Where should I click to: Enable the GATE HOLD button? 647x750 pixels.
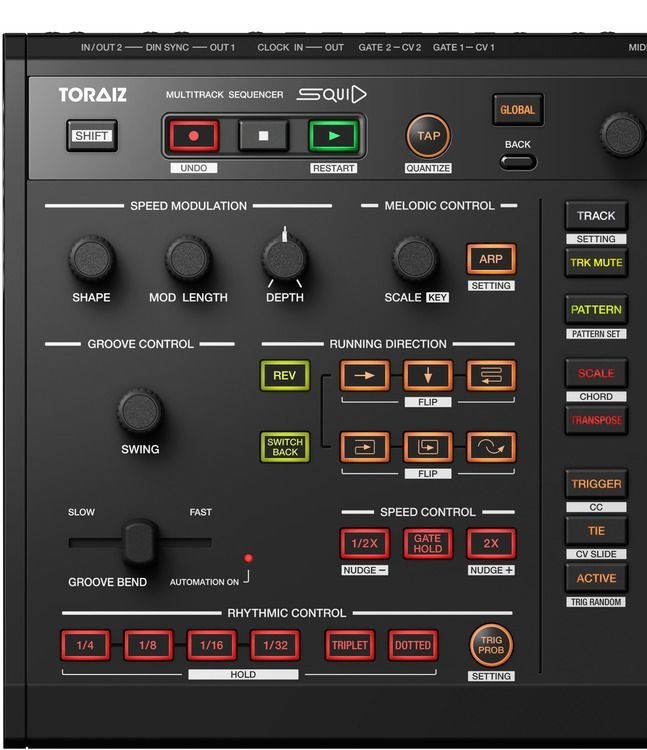coord(428,543)
